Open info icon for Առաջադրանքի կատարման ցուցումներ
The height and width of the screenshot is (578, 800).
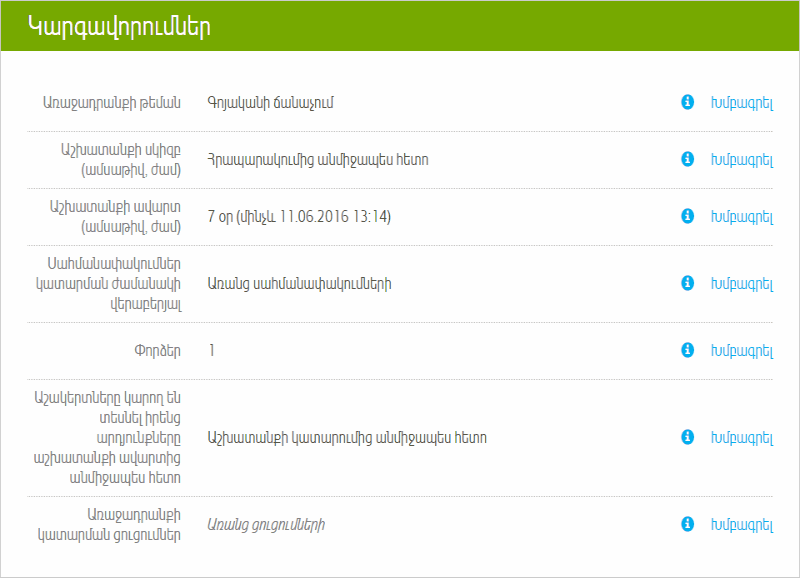tap(687, 524)
